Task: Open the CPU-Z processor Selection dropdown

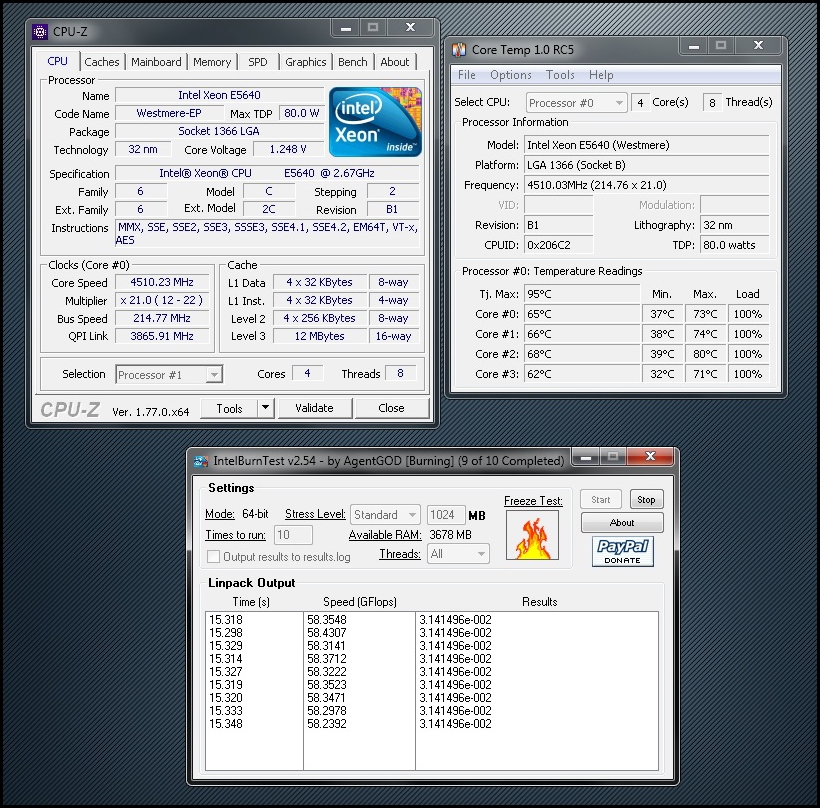Action: click(169, 374)
